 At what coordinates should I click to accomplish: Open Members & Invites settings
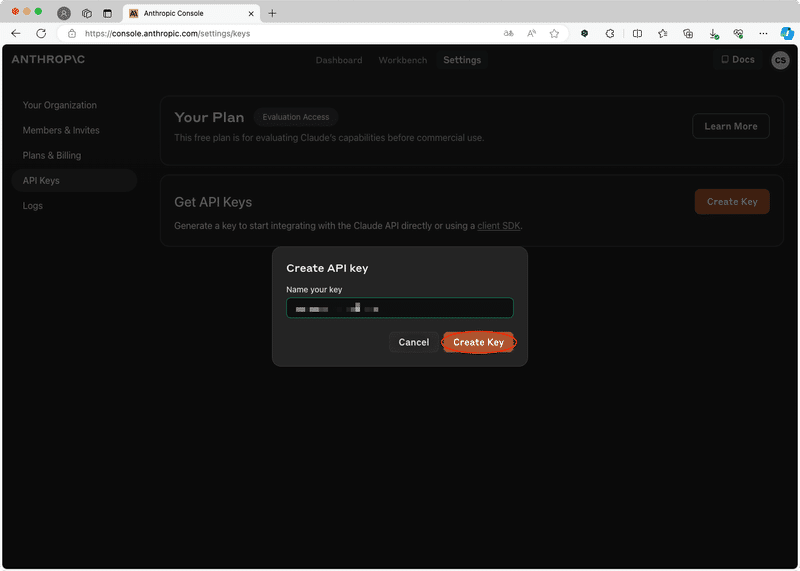pos(61,130)
